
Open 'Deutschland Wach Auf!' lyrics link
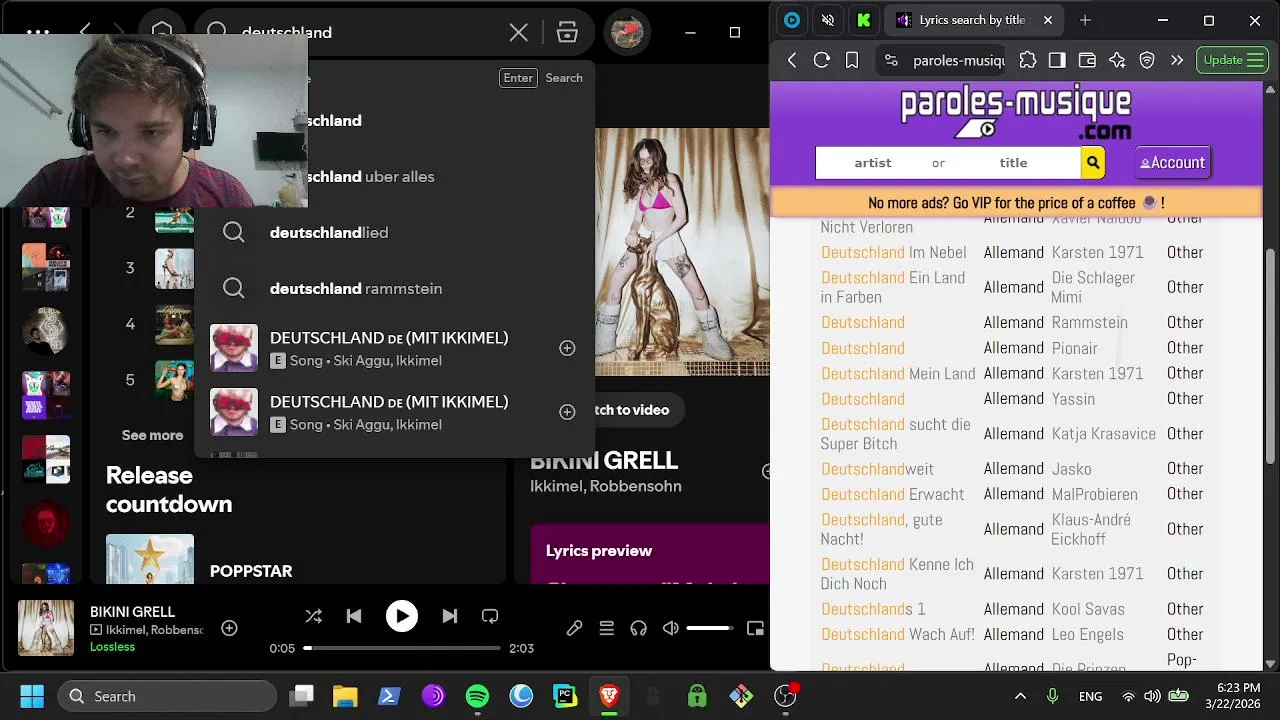(x=898, y=634)
